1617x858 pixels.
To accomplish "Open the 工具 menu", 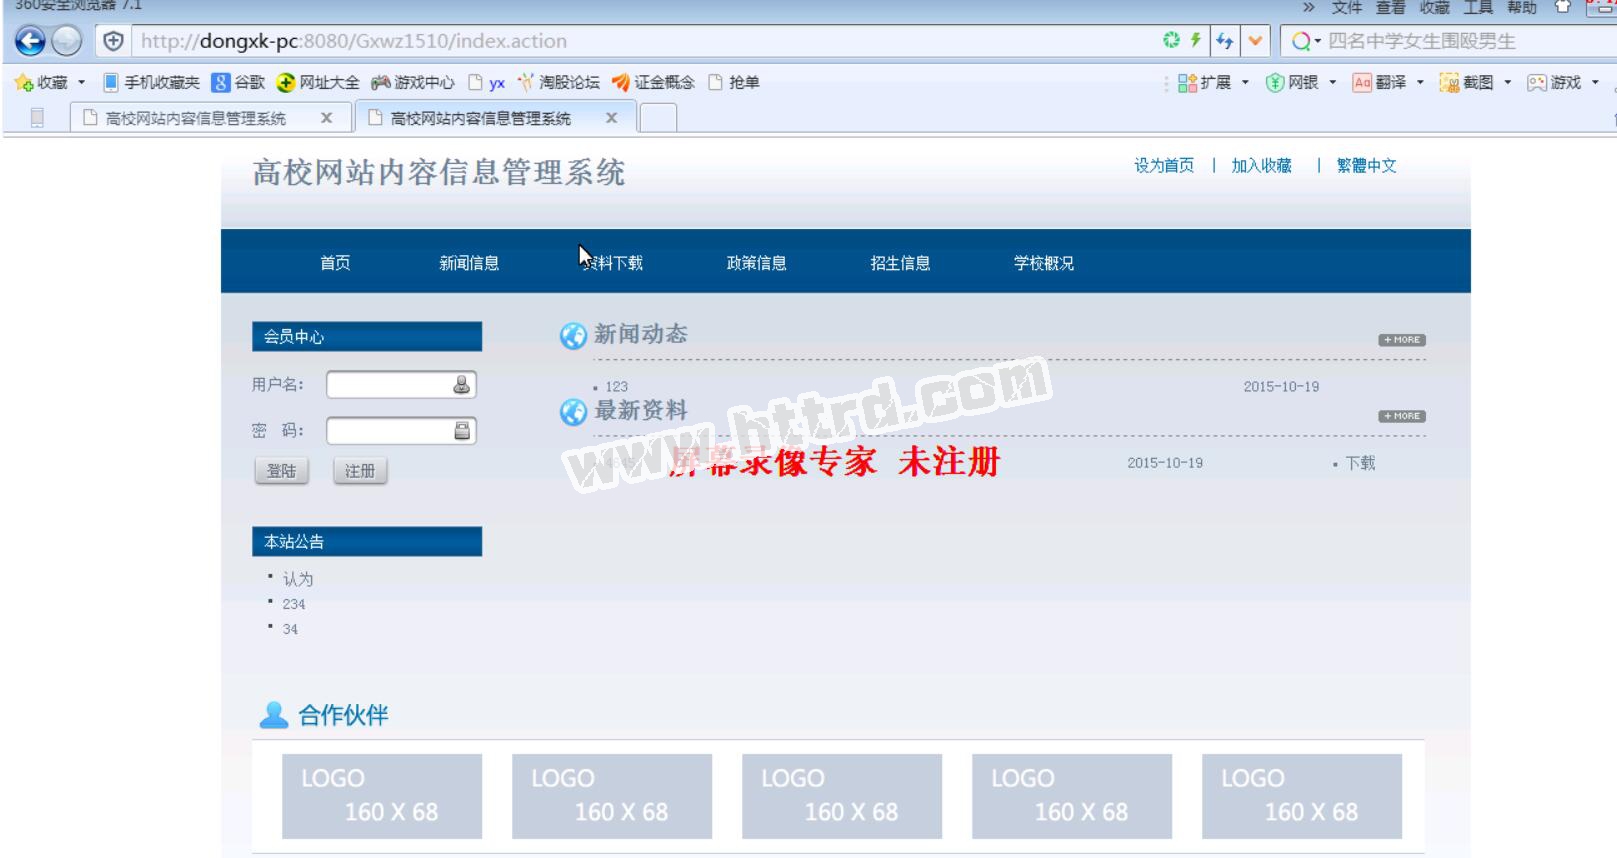I will [1478, 7].
